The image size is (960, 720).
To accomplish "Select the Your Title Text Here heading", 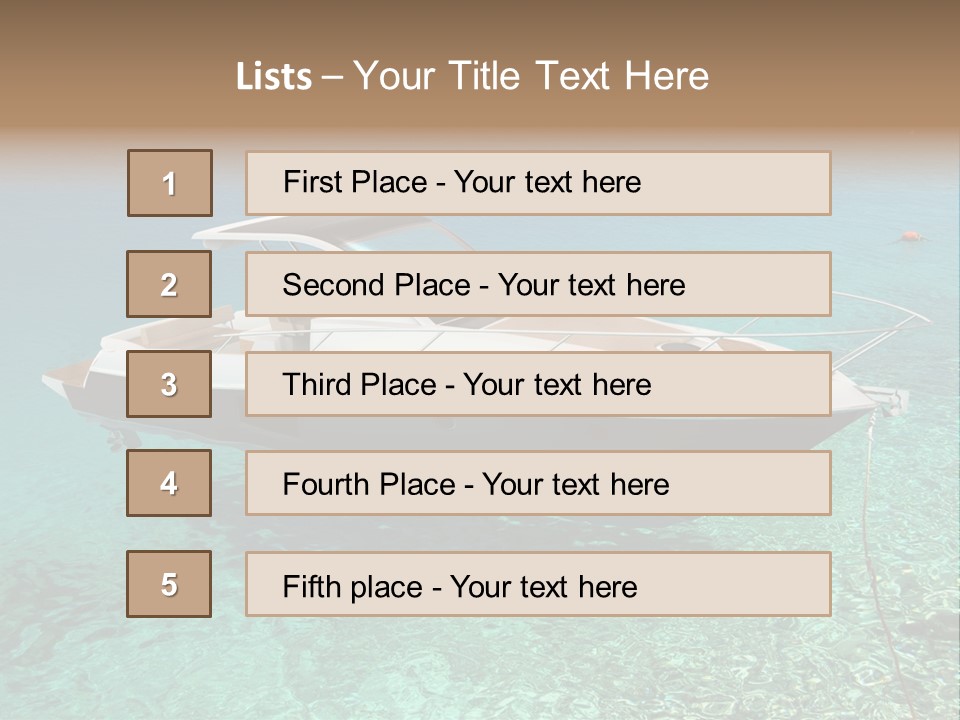I will 531,76.
